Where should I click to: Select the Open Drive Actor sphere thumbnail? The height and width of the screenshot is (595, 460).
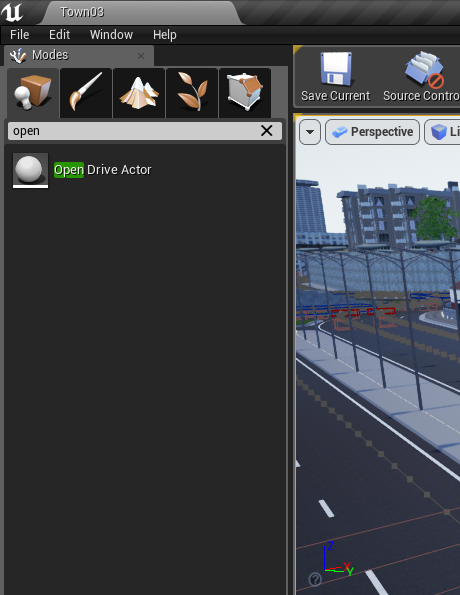30,170
